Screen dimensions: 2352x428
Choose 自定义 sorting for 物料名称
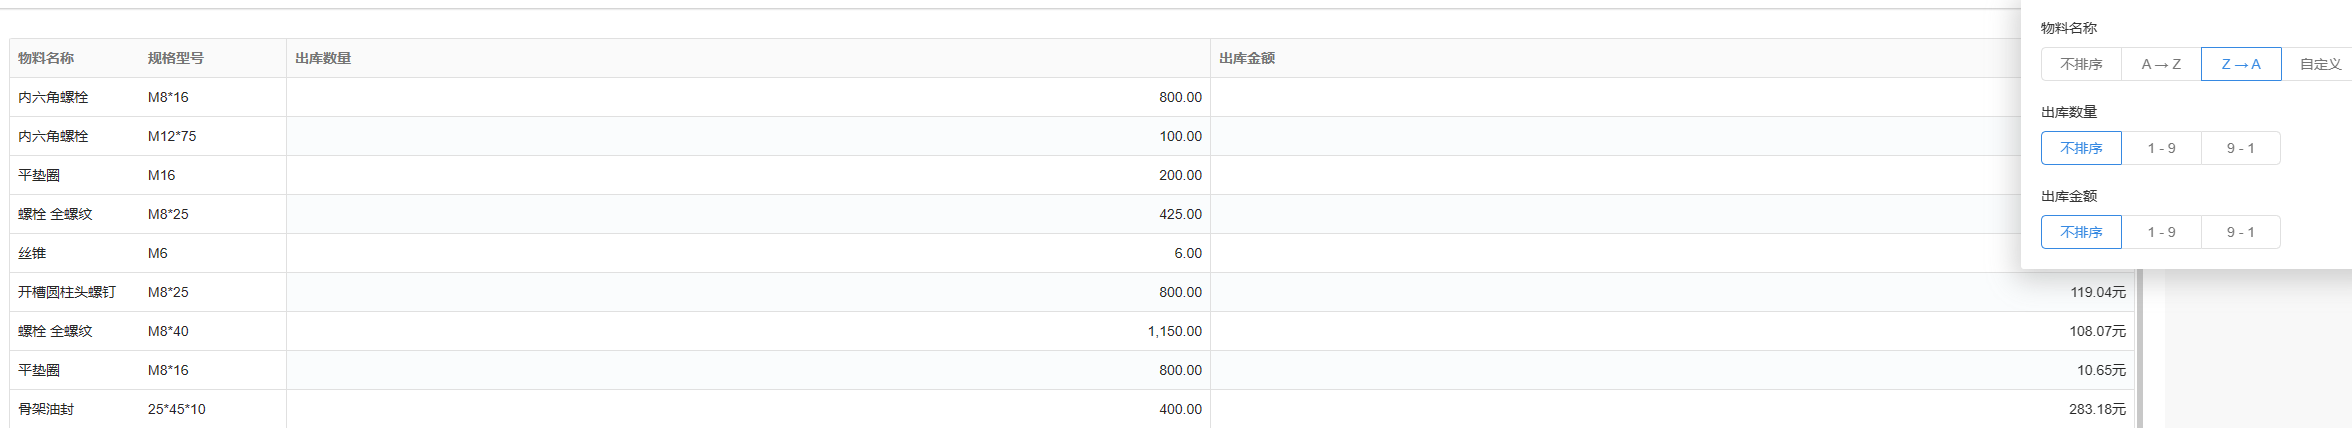(x=2320, y=64)
